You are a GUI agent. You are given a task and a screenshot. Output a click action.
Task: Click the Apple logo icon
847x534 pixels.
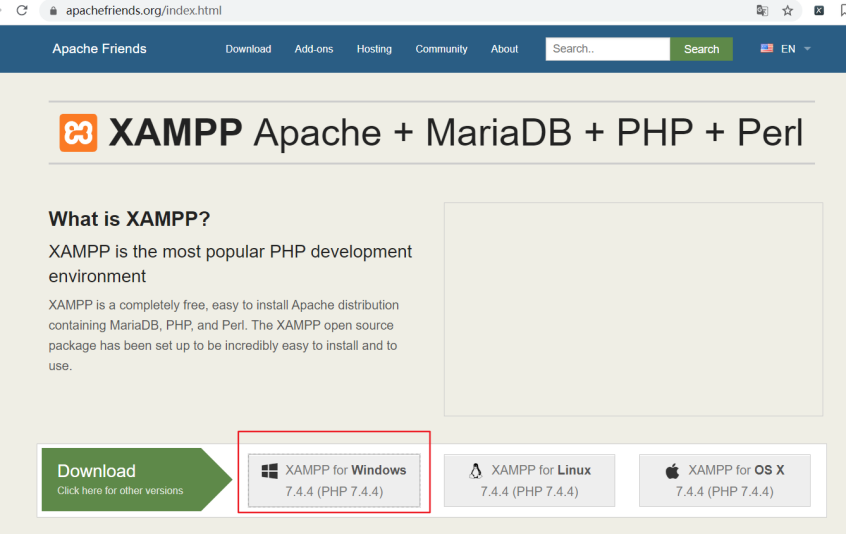click(x=673, y=471)
